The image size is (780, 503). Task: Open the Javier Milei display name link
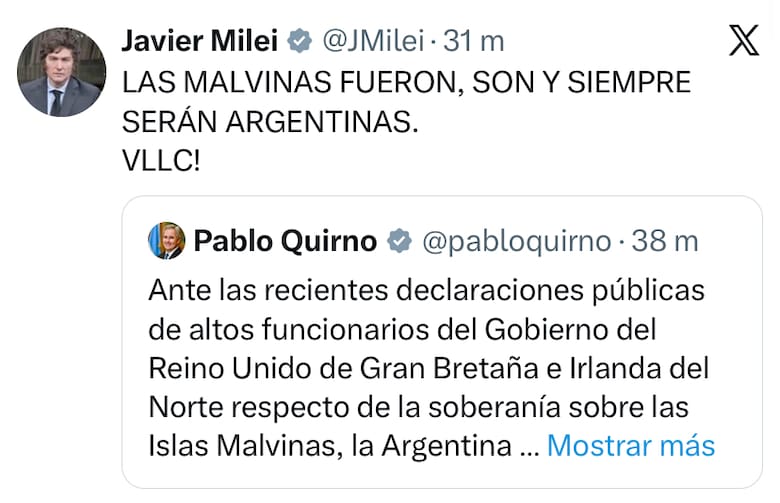(x=199, y=41)
